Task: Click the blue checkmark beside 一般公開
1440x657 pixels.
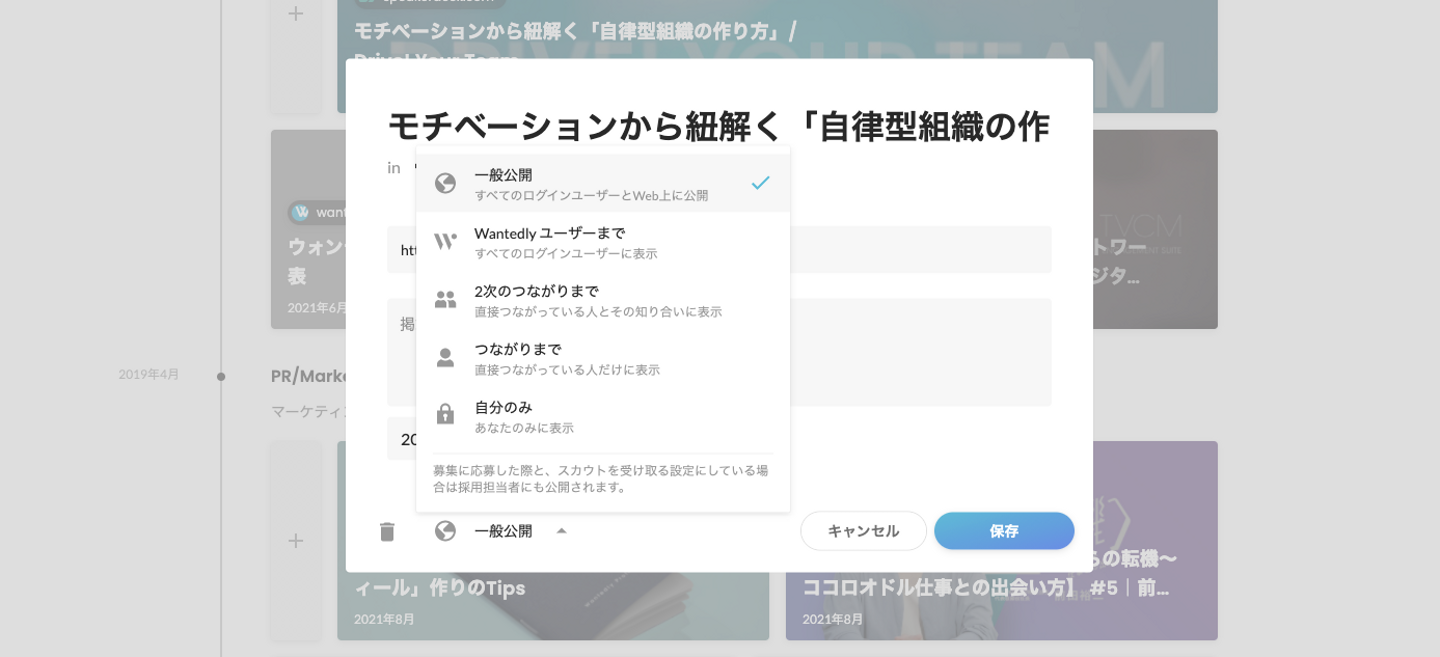Action: (760, 183)
